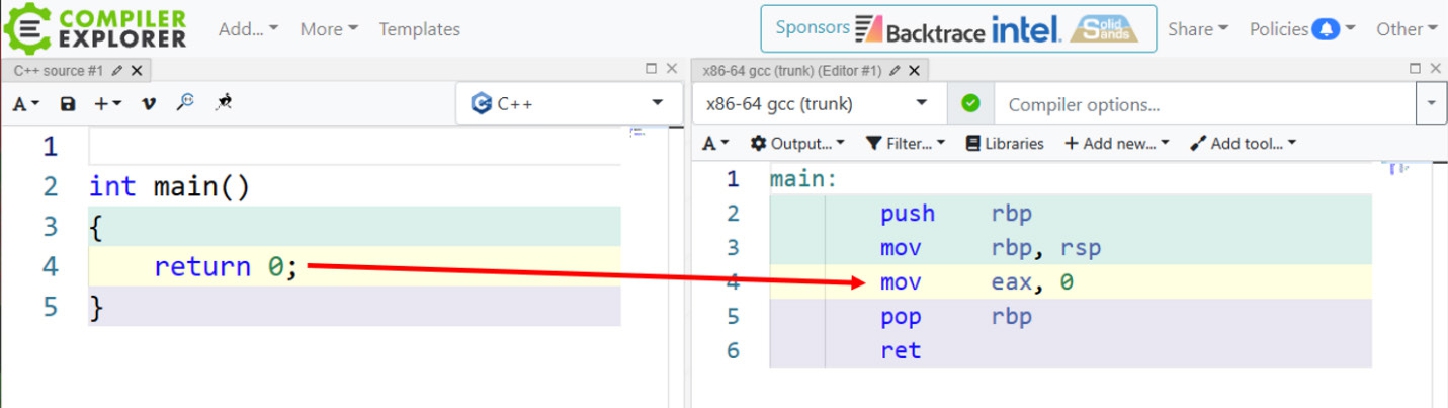This screenshot has width=1448, height=408.
Task: Open the Add... menu in top bar
Action: point(249,29)
